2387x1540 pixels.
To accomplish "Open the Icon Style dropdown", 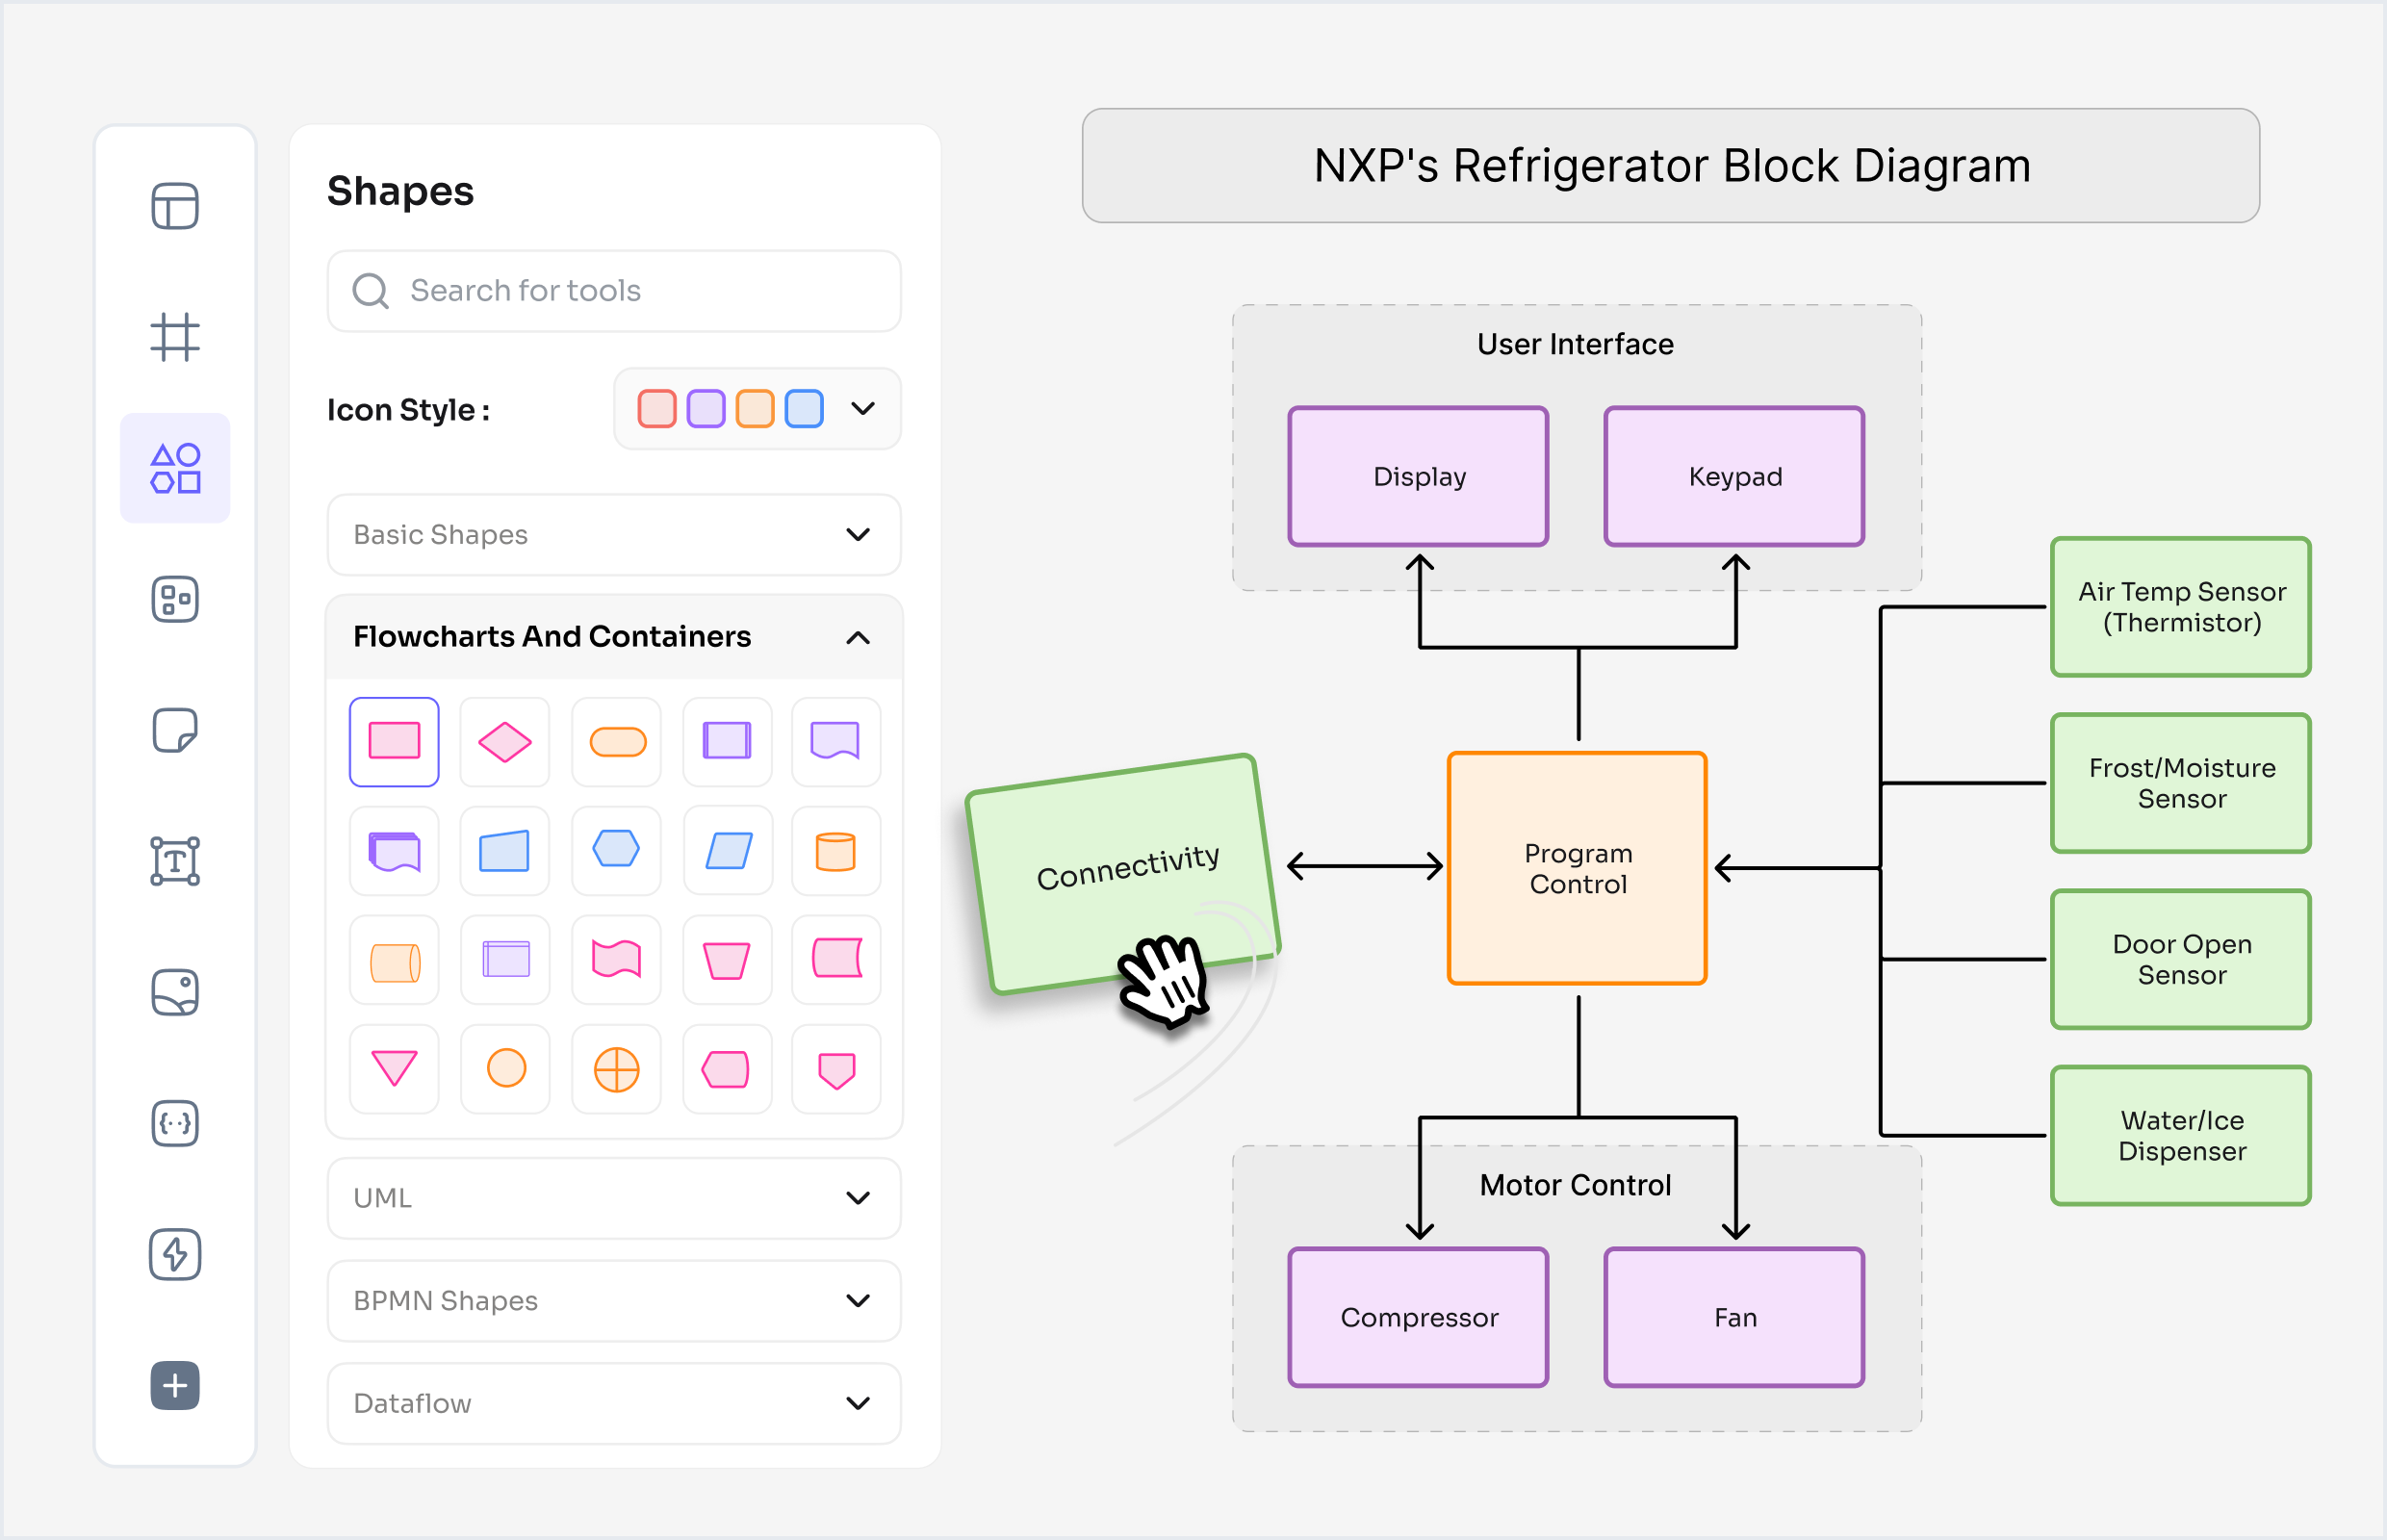I will click(757, 409).
